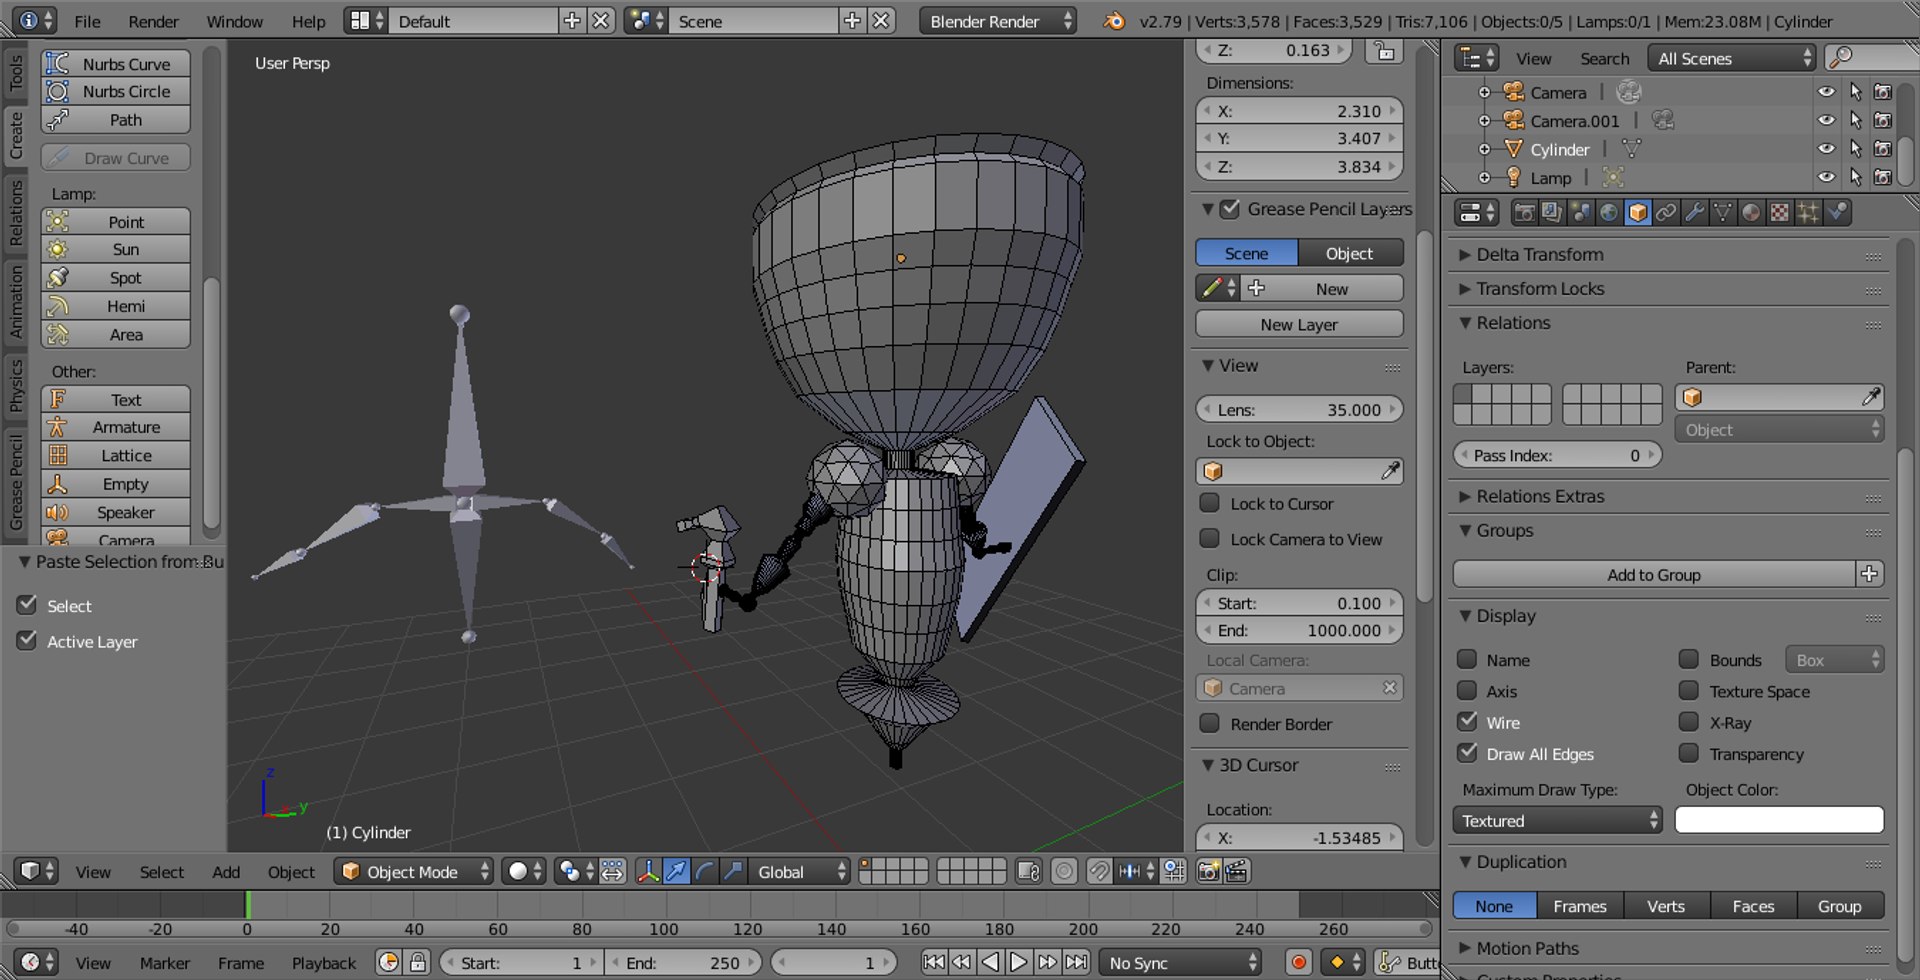Open the All Scenes outliner filter dropdown

[1732, 58]
